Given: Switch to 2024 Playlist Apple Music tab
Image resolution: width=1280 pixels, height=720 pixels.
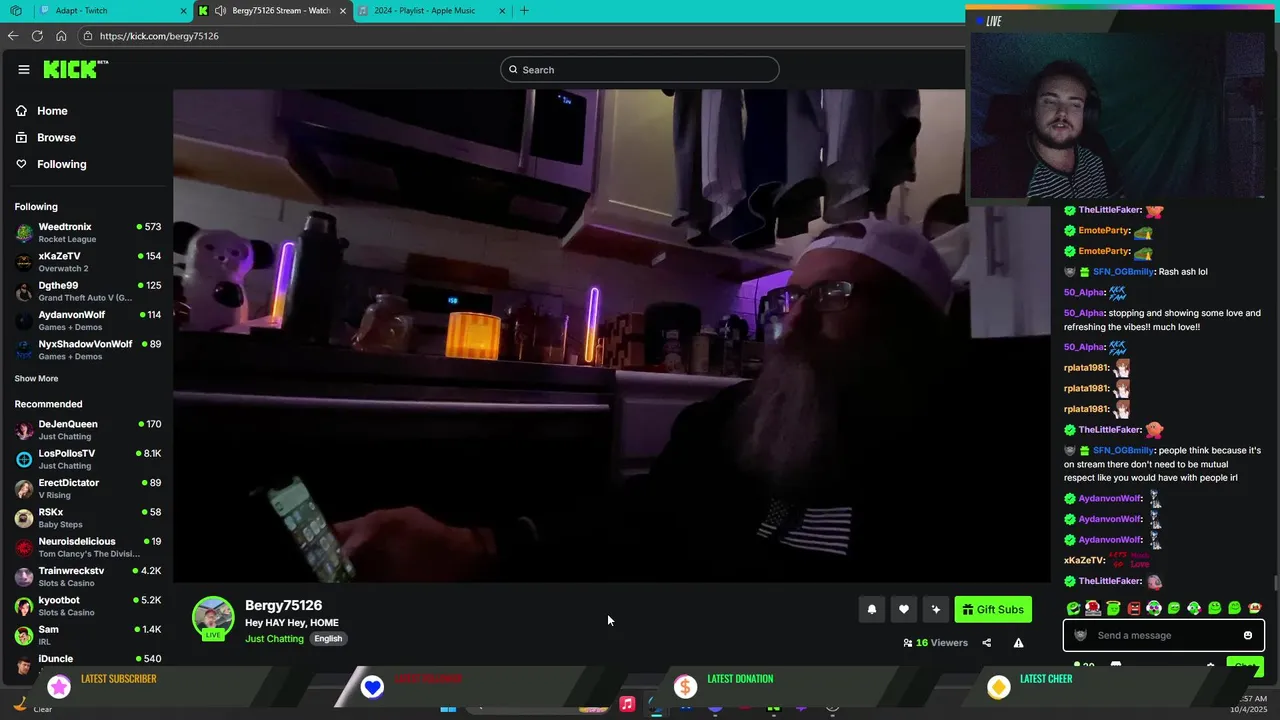Looking at the screenshot, I should point(432,11).
